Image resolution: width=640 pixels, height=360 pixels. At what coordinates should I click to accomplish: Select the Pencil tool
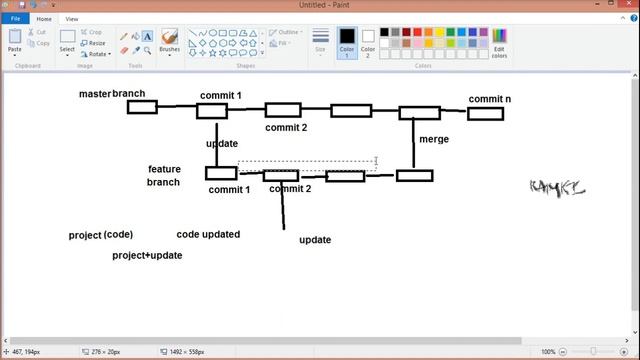[x=124, y=37]
